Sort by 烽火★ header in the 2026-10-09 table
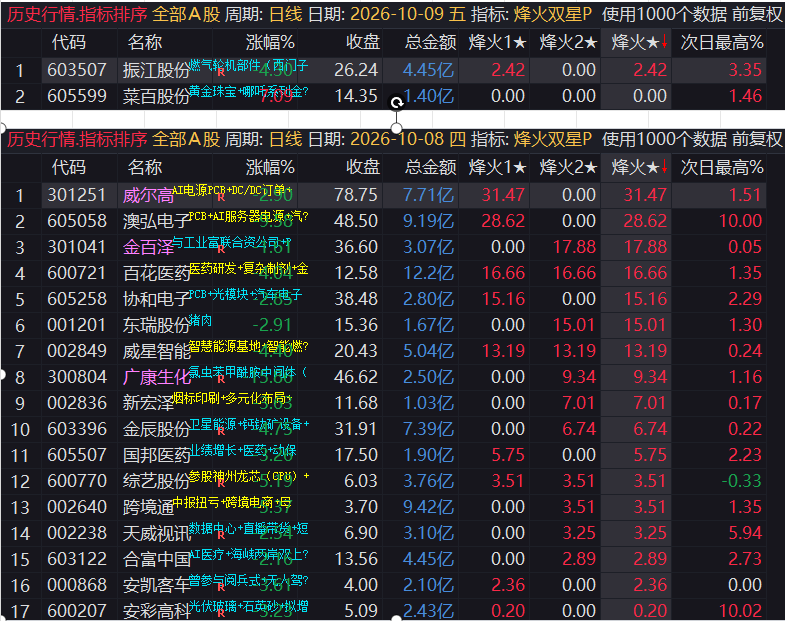 pos(635,43)
